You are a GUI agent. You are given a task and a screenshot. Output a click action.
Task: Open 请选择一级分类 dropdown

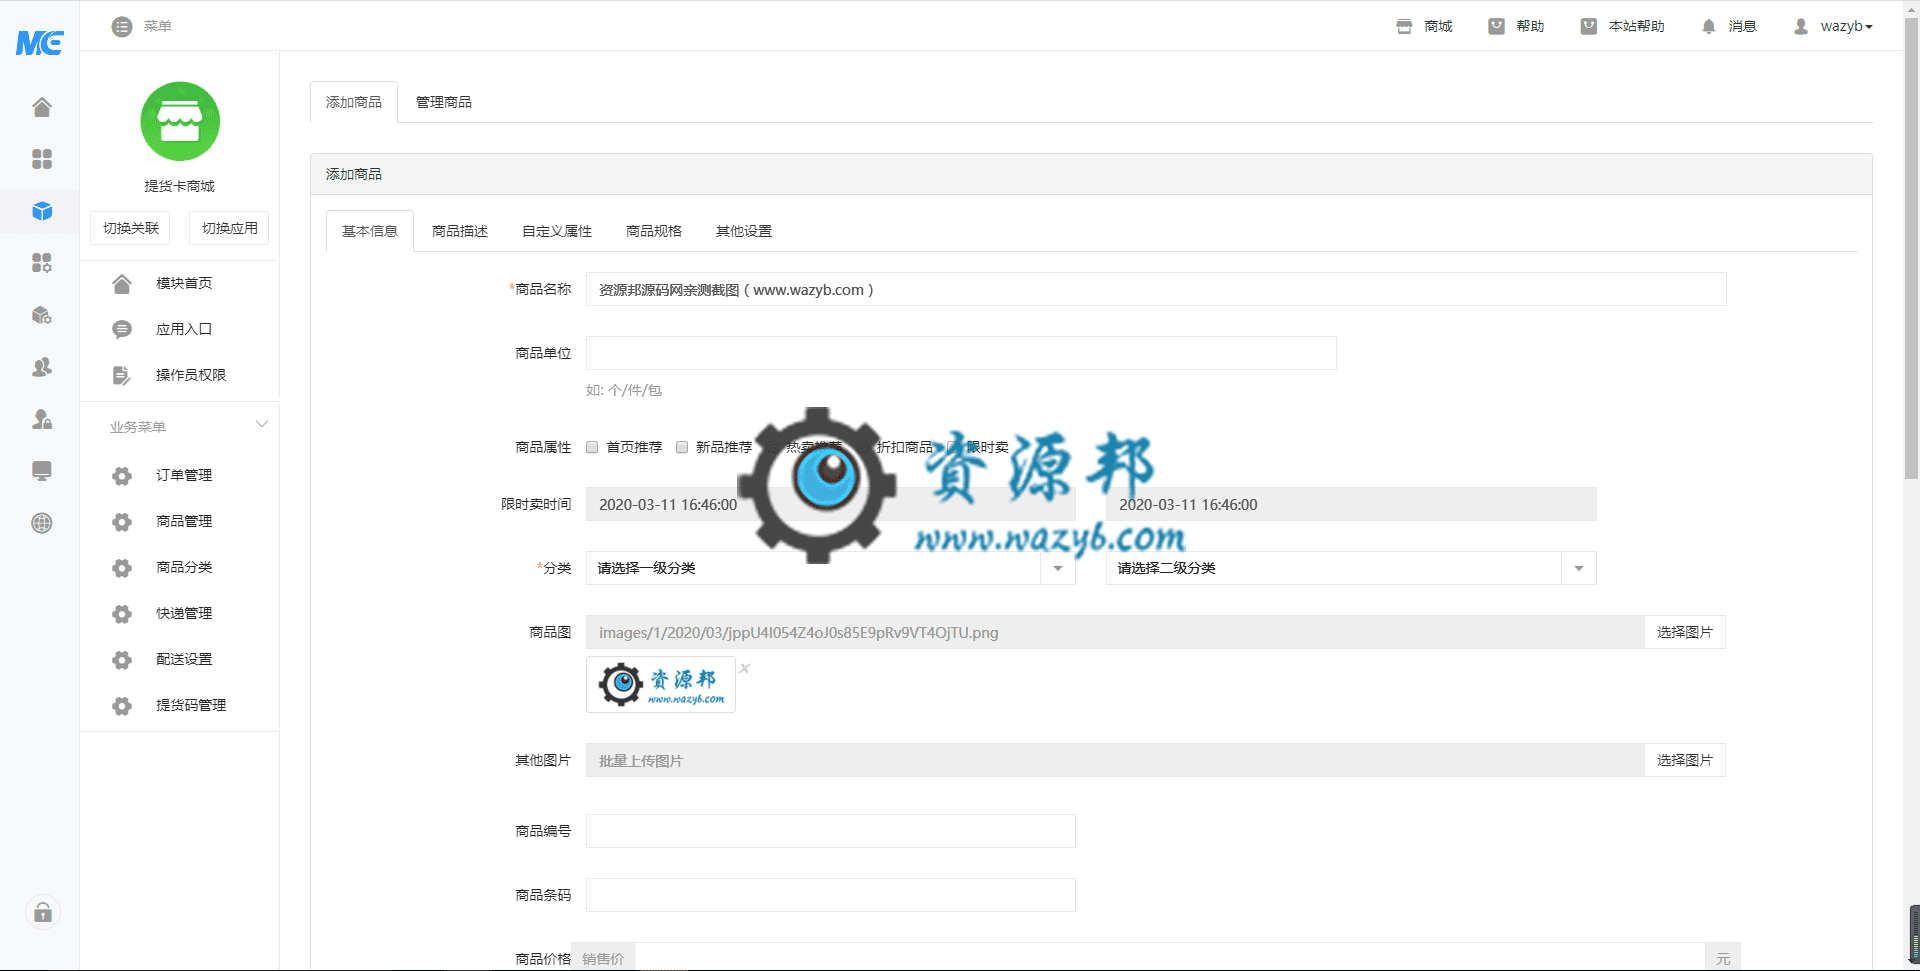coord(831,568)
